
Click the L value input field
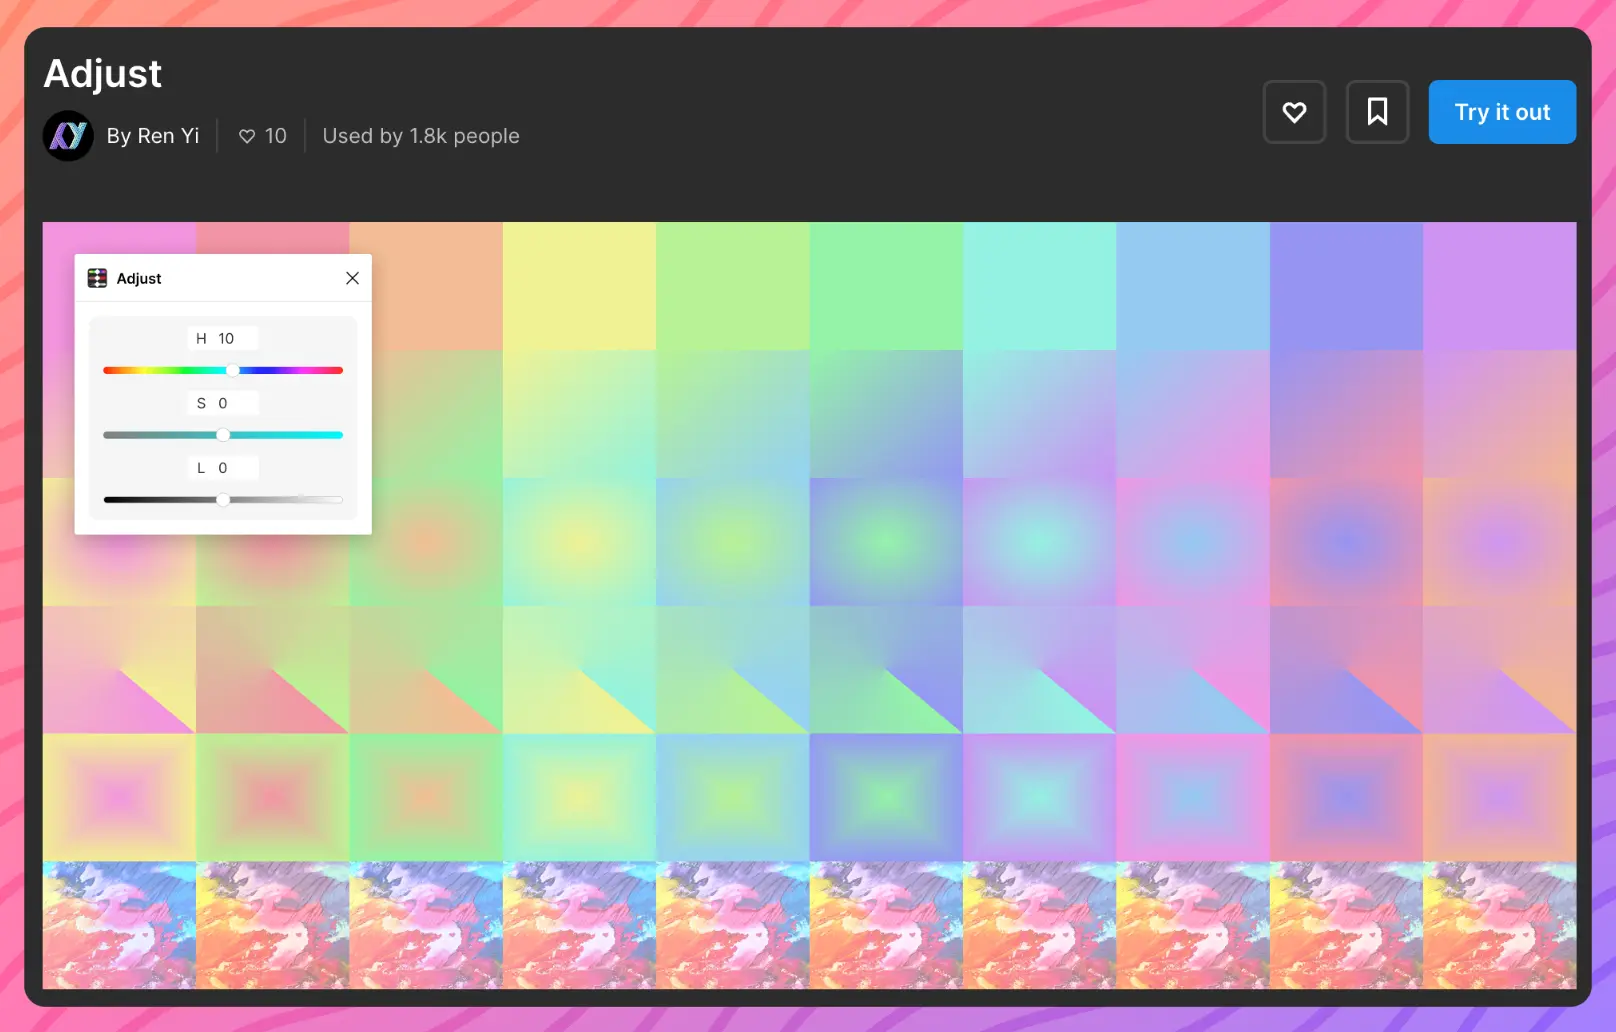pyautogui.click(x=223, y=468)
